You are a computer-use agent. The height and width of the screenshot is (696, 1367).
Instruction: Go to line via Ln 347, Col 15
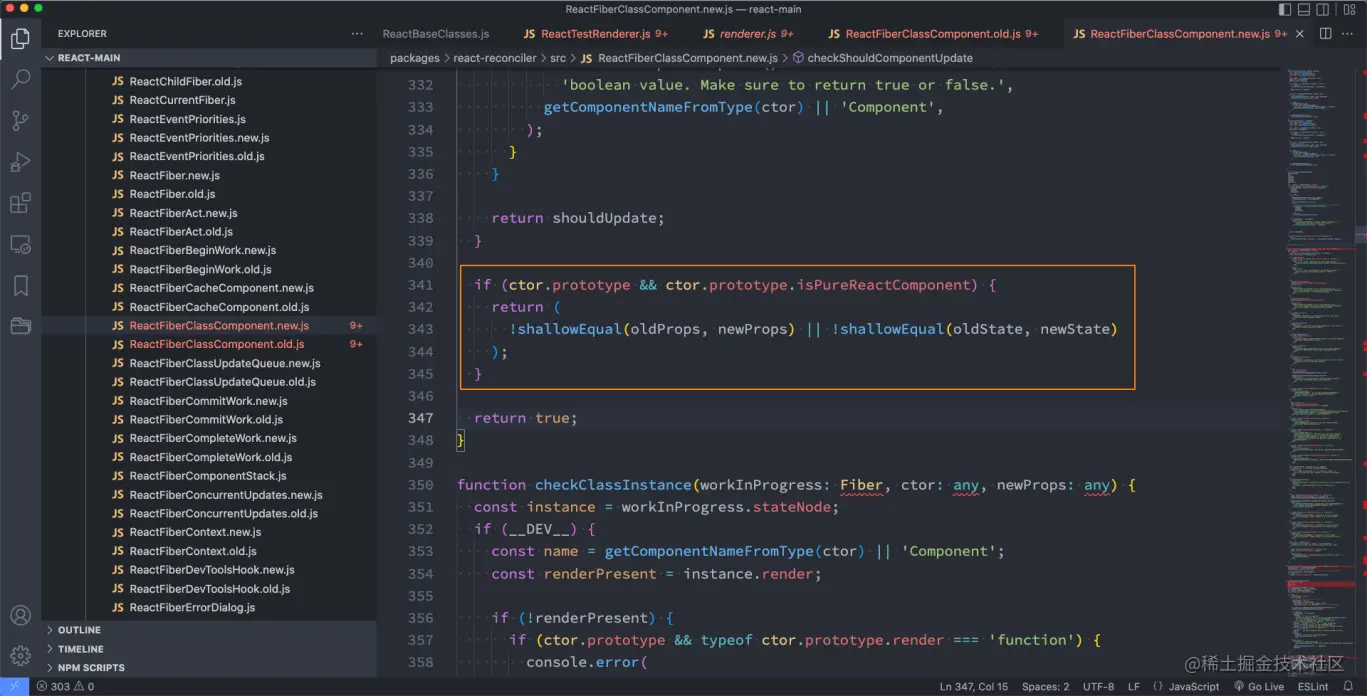click(x=973, y=687)
